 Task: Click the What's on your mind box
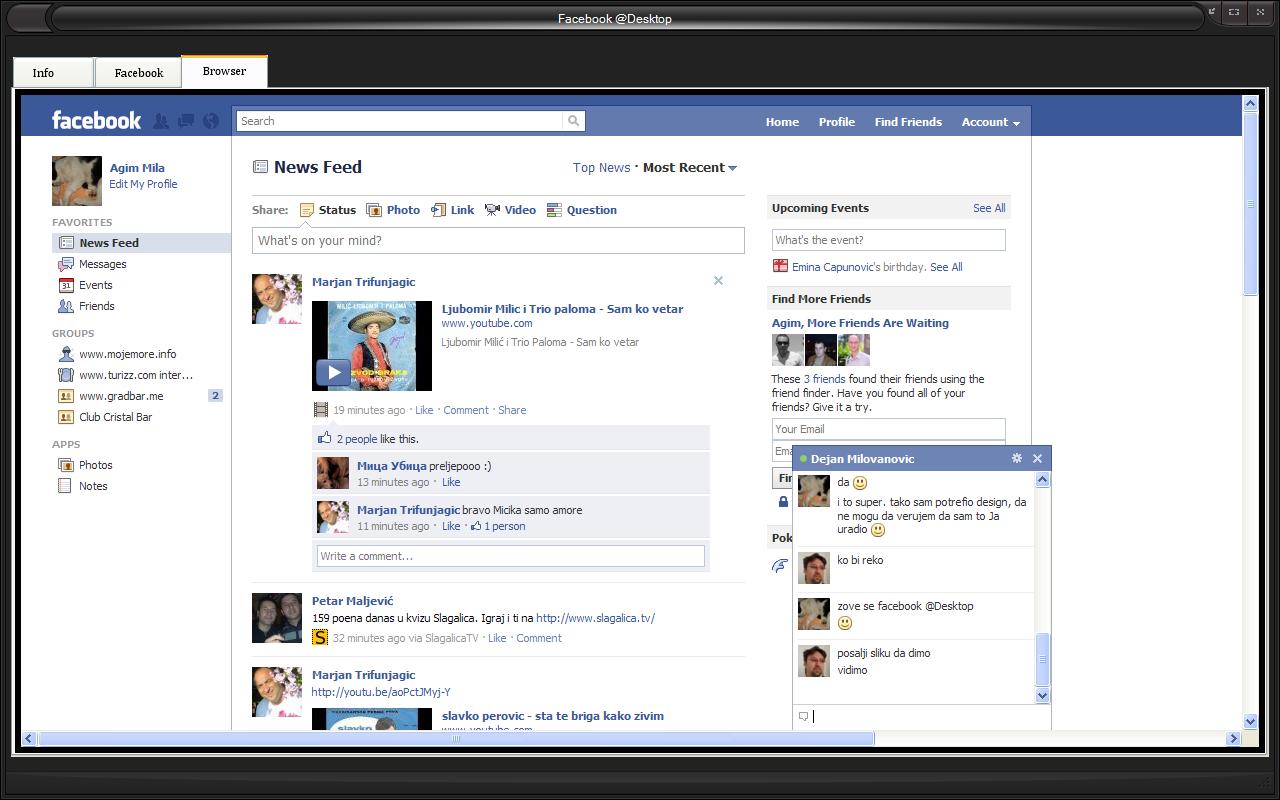(x=498, y=240)
